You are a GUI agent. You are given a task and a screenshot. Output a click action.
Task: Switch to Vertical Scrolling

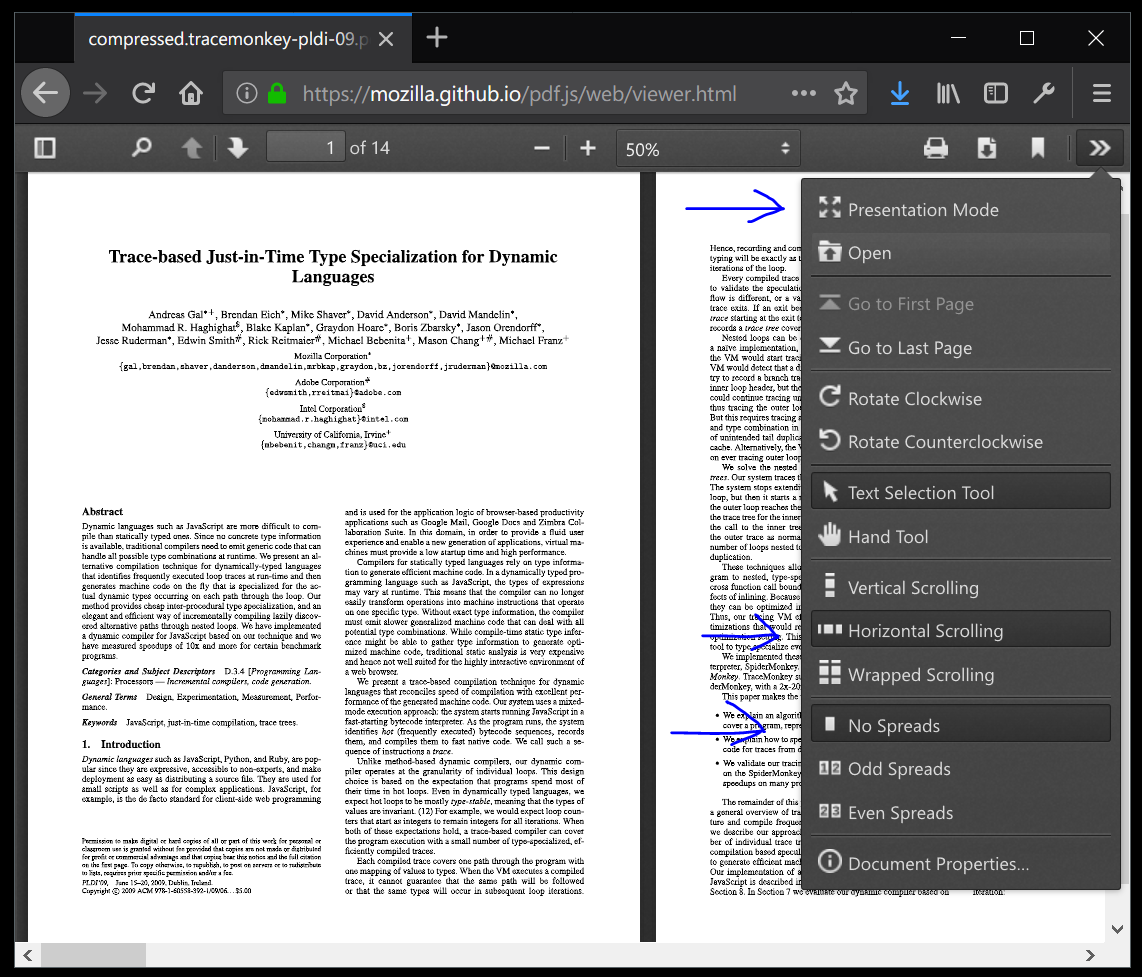coord(961,587)
